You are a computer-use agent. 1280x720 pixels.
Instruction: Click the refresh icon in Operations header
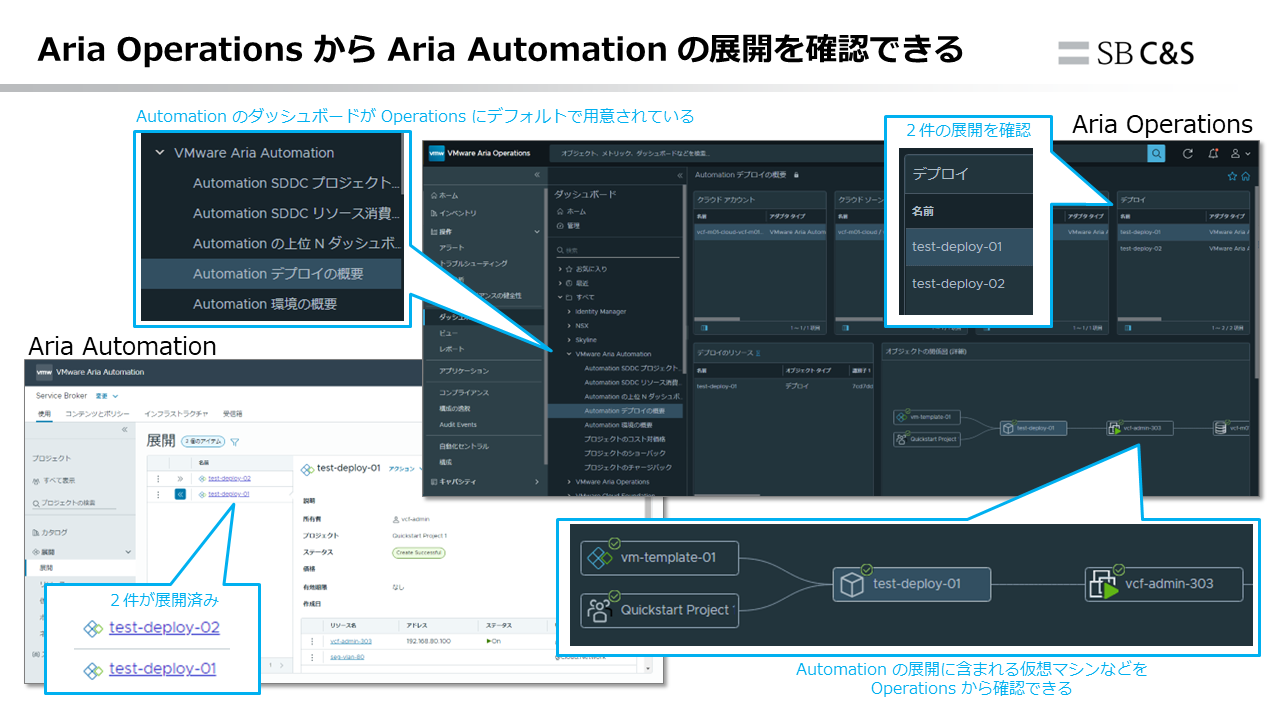point(1188,153)
